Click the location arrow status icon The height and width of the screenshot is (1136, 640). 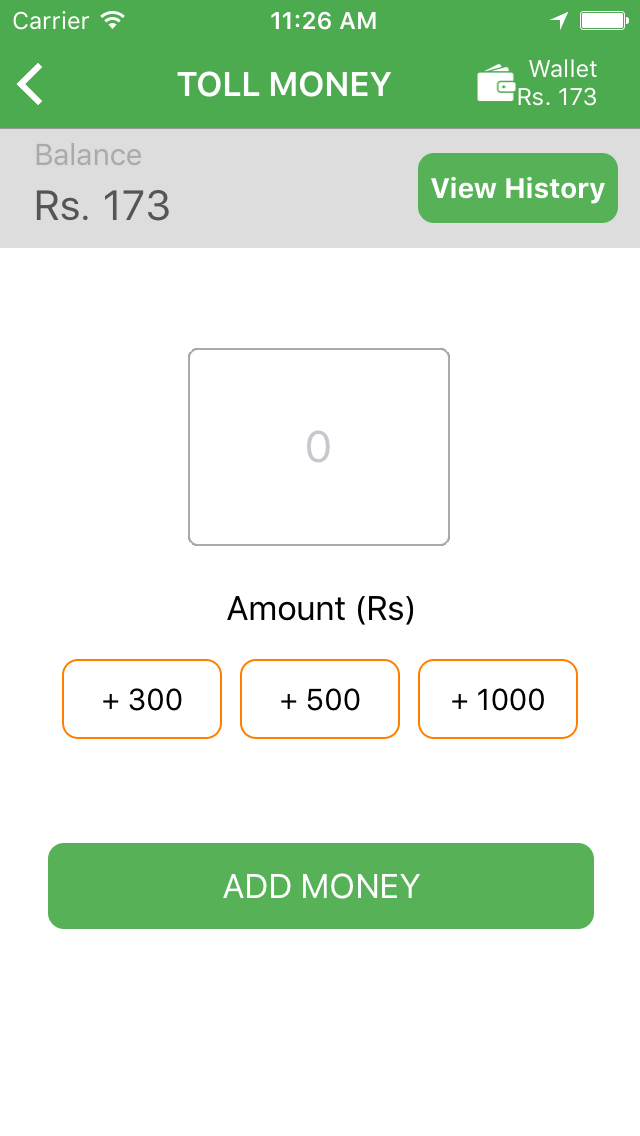tap(560, 20)
